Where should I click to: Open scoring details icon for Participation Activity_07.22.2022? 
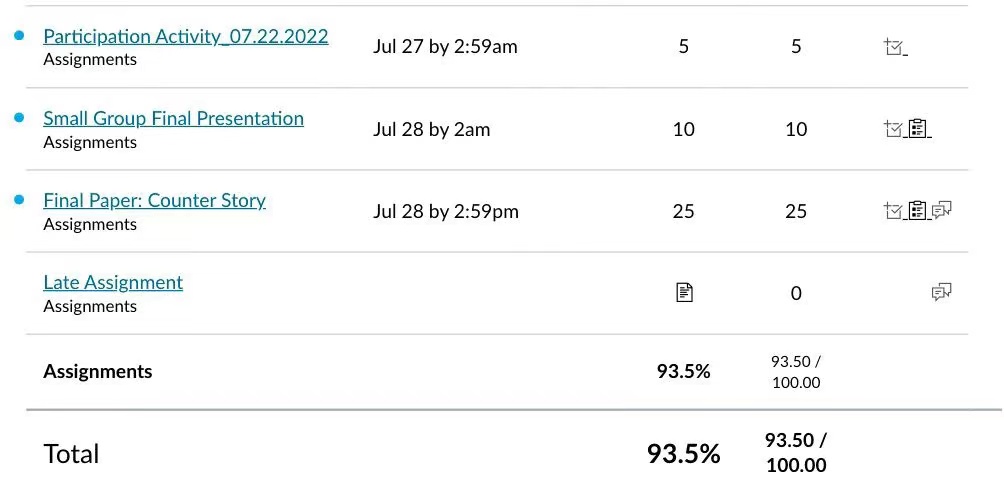(893, 47)
